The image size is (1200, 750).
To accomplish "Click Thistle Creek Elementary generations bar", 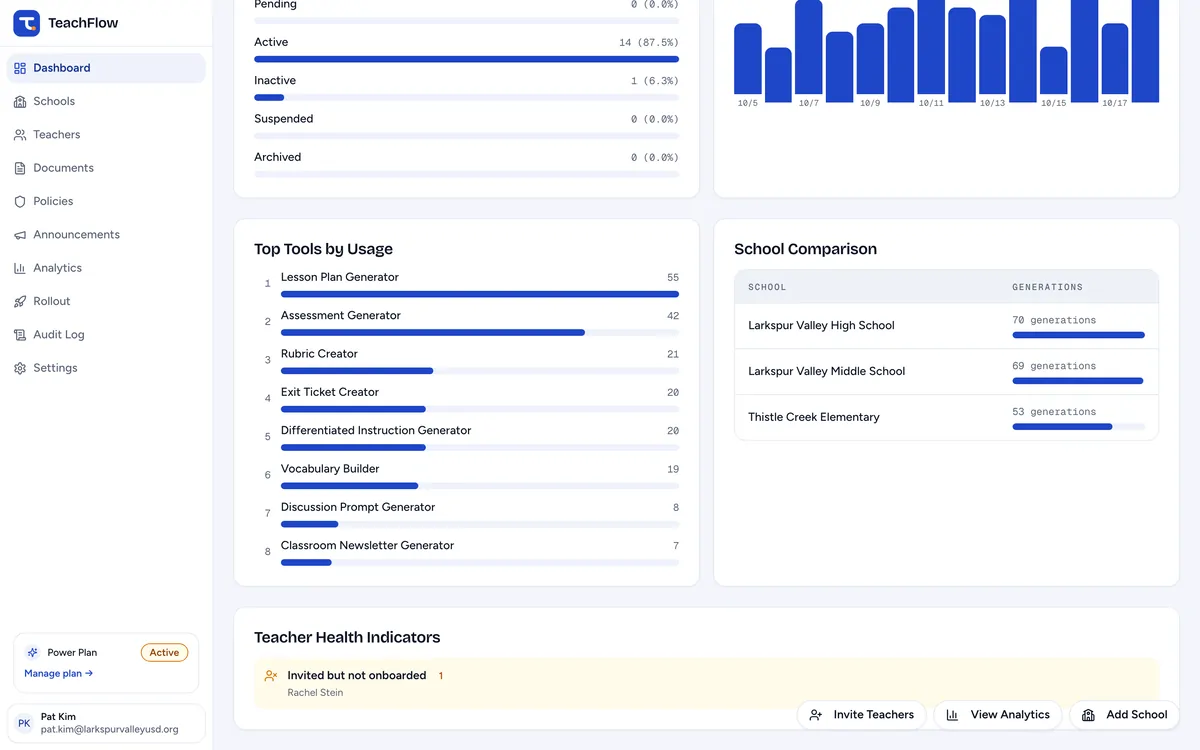I will tap(1078, 427).
